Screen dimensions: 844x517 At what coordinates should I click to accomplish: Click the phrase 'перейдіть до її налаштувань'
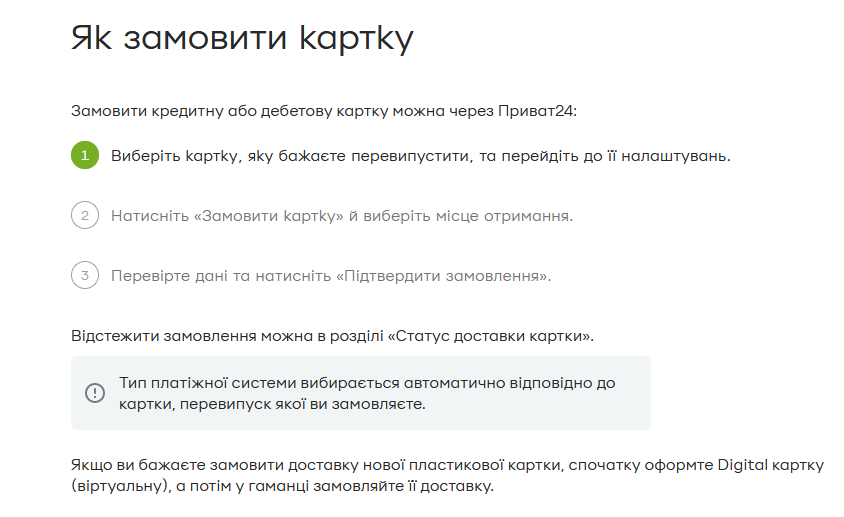pyautogui.click(x=616, y=156)
